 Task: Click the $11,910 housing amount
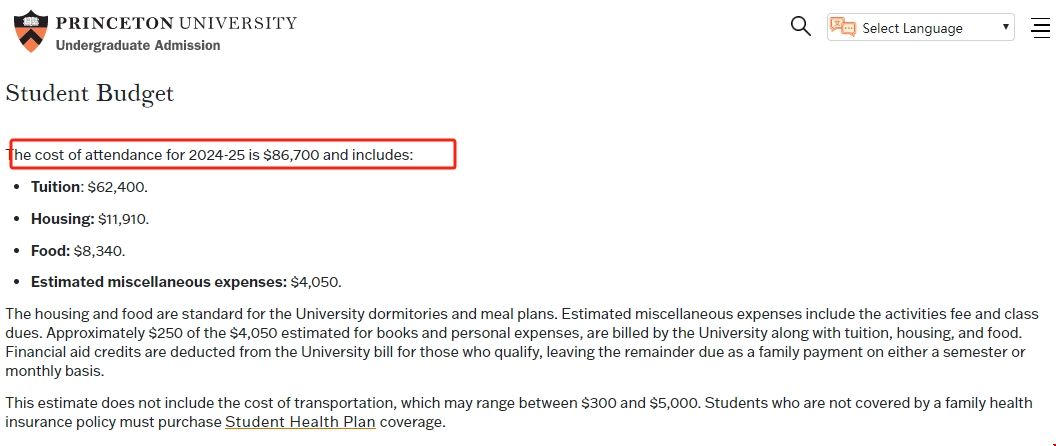click(123, 219)
